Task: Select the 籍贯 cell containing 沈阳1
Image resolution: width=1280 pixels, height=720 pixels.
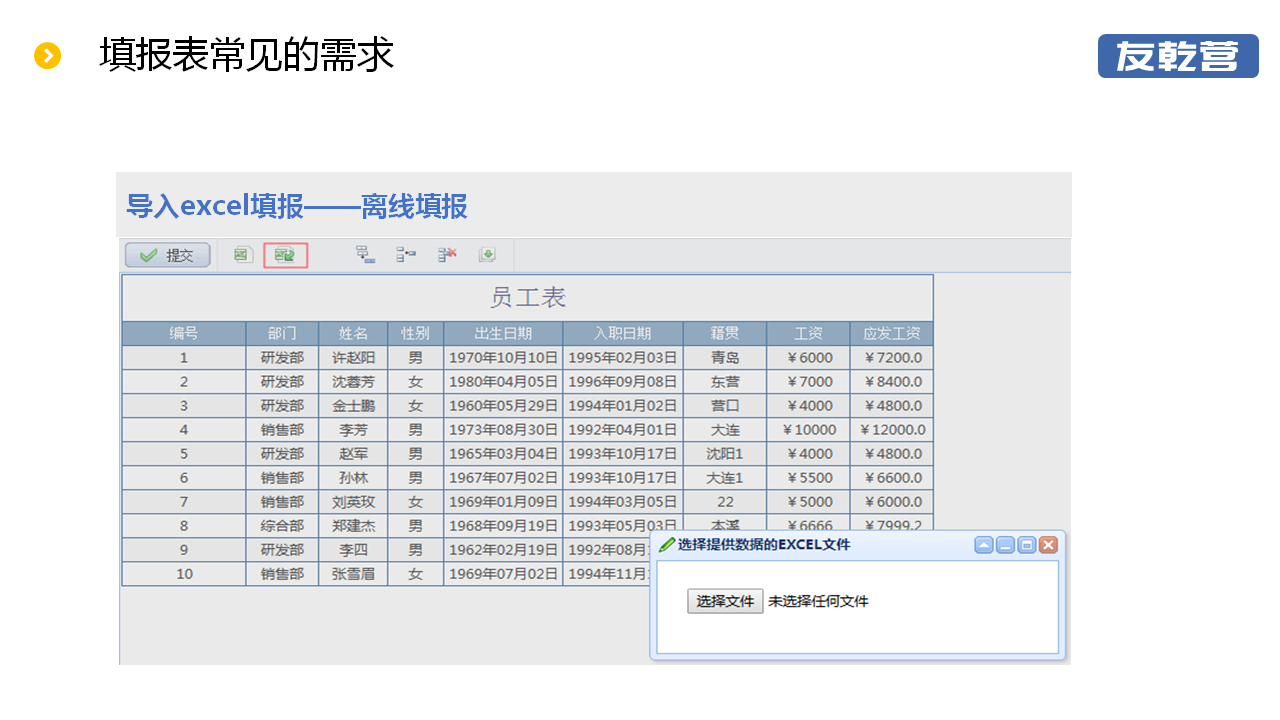Action: [x=725, y=454]
